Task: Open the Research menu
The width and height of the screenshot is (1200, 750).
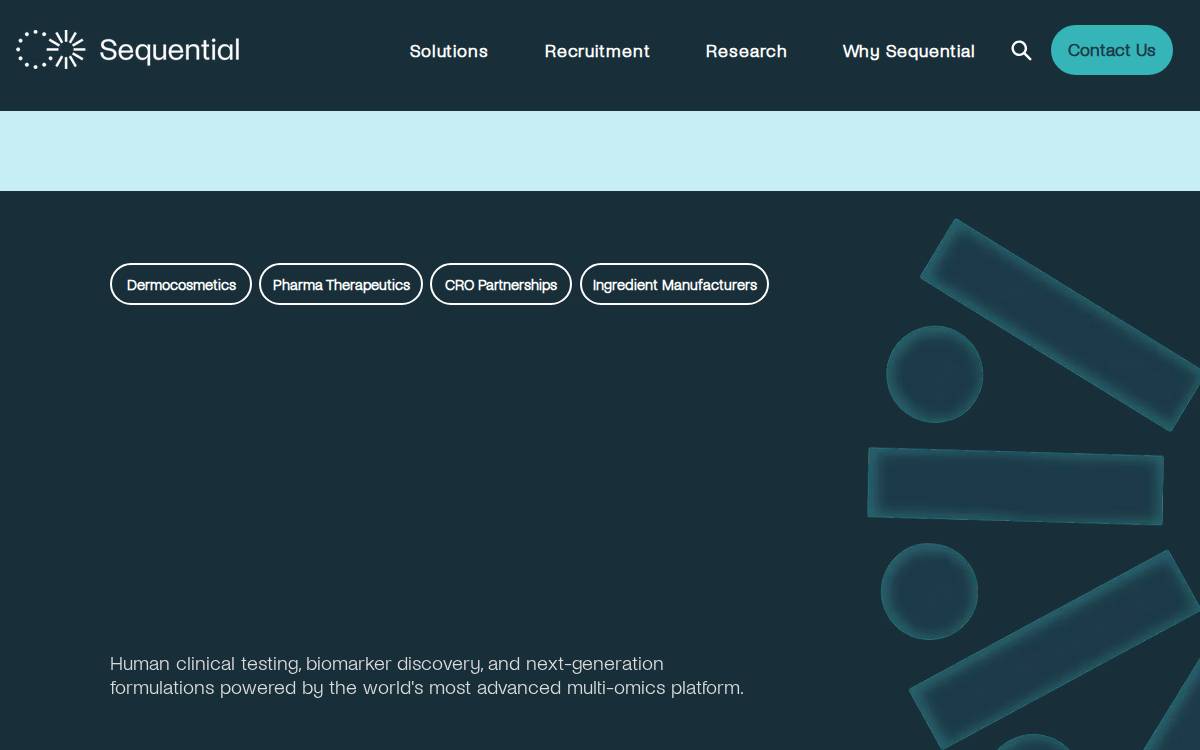Action: [746, 51]
